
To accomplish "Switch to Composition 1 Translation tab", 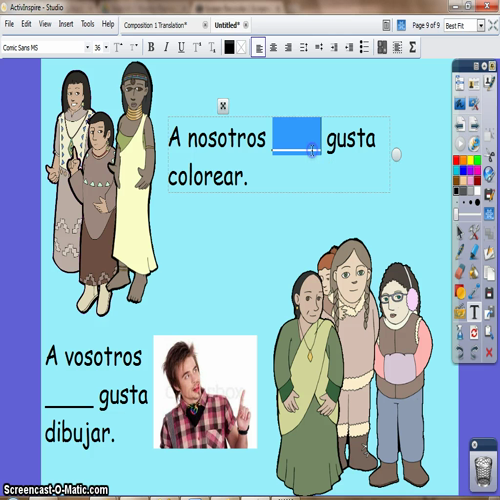I will (x=155, y=25).
